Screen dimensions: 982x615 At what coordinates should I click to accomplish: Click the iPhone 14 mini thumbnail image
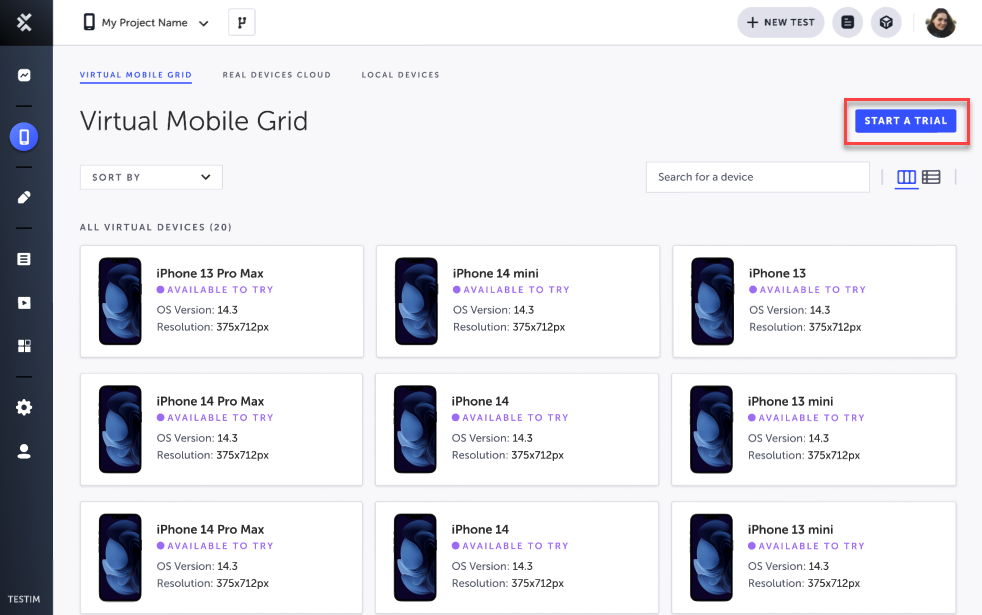416,301
